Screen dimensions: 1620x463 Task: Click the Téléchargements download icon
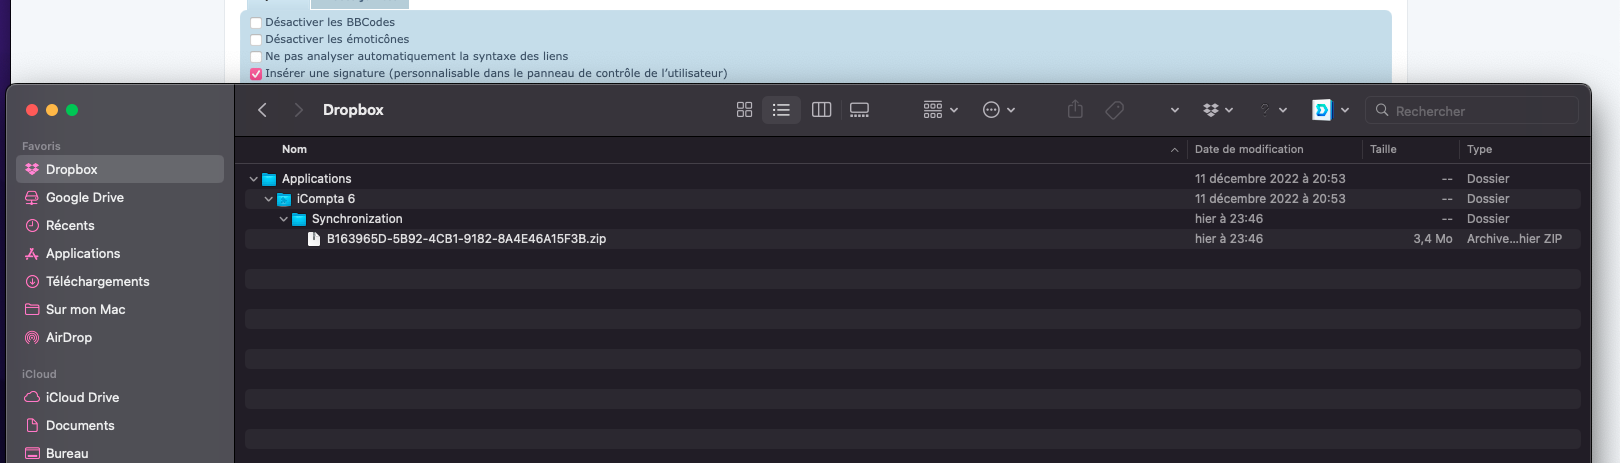coord(32,281)
